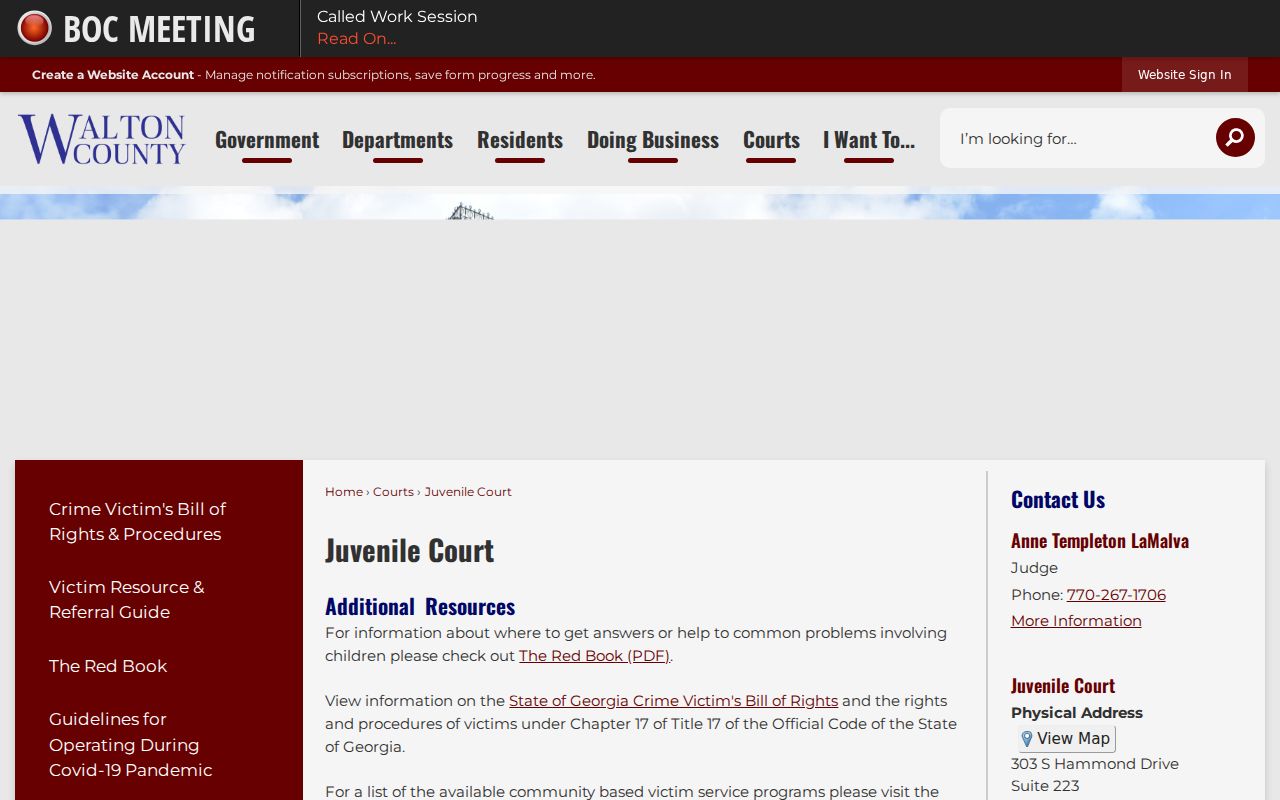The image size is (1280, 800).
Task: Click the Juvenile Court breadcrumb link
Action: pos(468,492)
